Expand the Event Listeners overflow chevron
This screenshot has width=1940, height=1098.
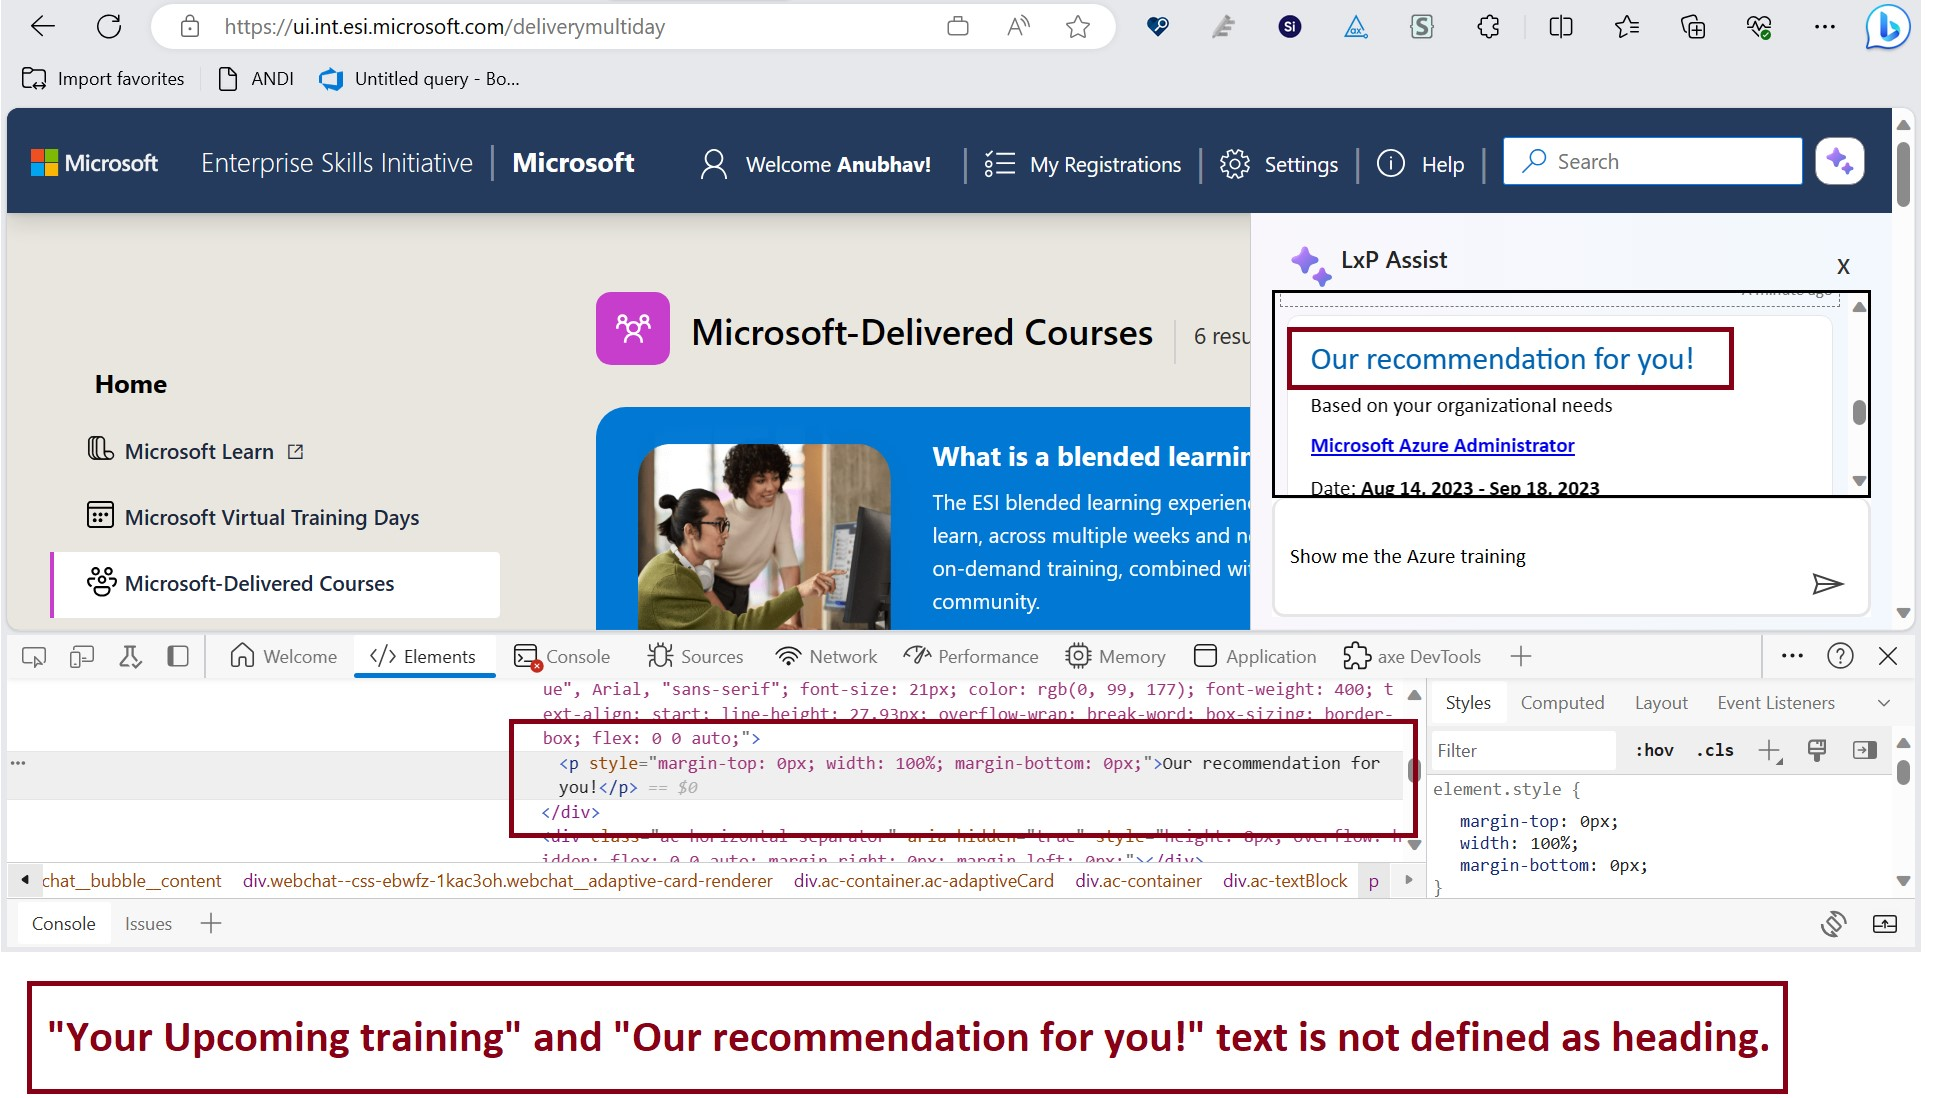point(1886,702)
